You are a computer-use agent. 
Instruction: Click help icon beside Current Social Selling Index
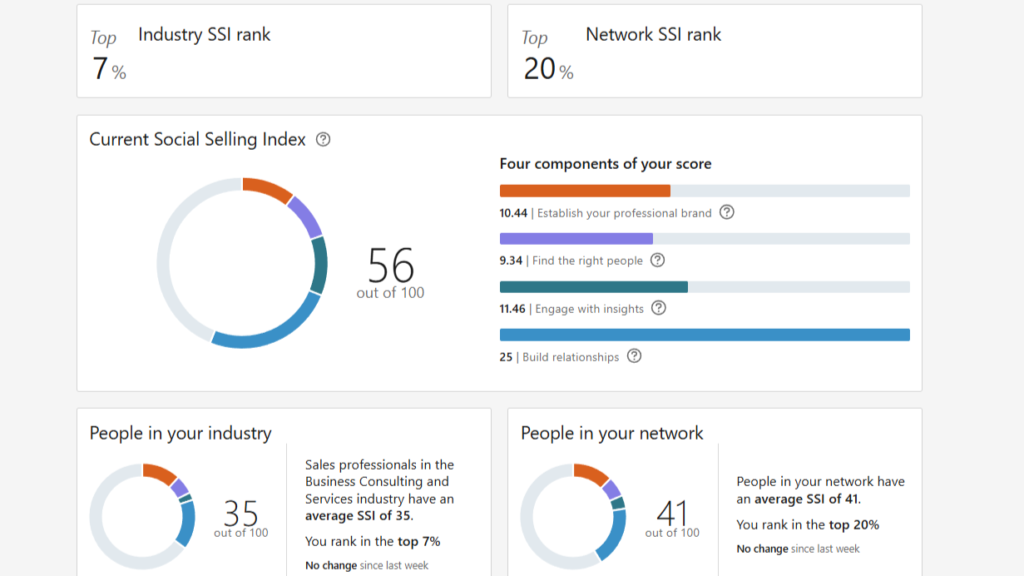pos(323,140)
